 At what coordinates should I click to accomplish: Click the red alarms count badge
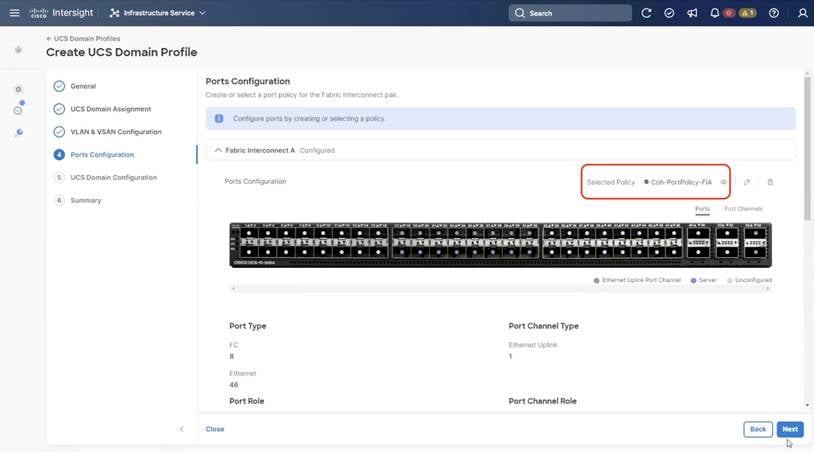[x=729, y=13]
